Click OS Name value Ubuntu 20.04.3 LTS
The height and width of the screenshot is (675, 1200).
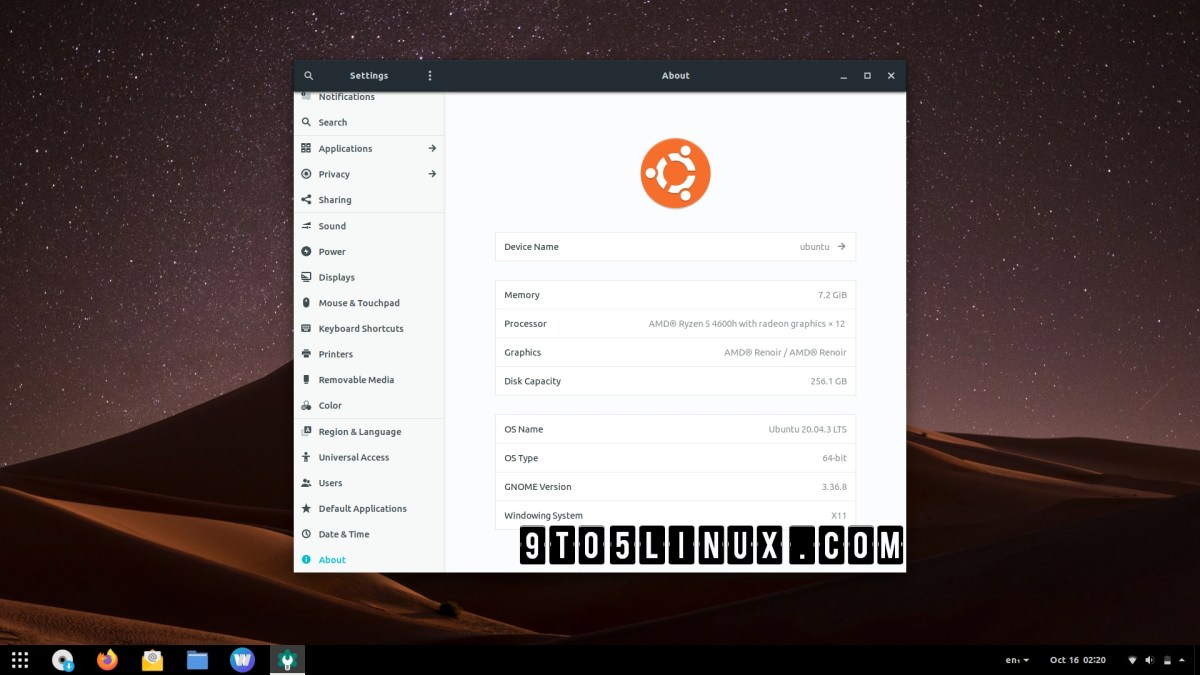(808, 429)
